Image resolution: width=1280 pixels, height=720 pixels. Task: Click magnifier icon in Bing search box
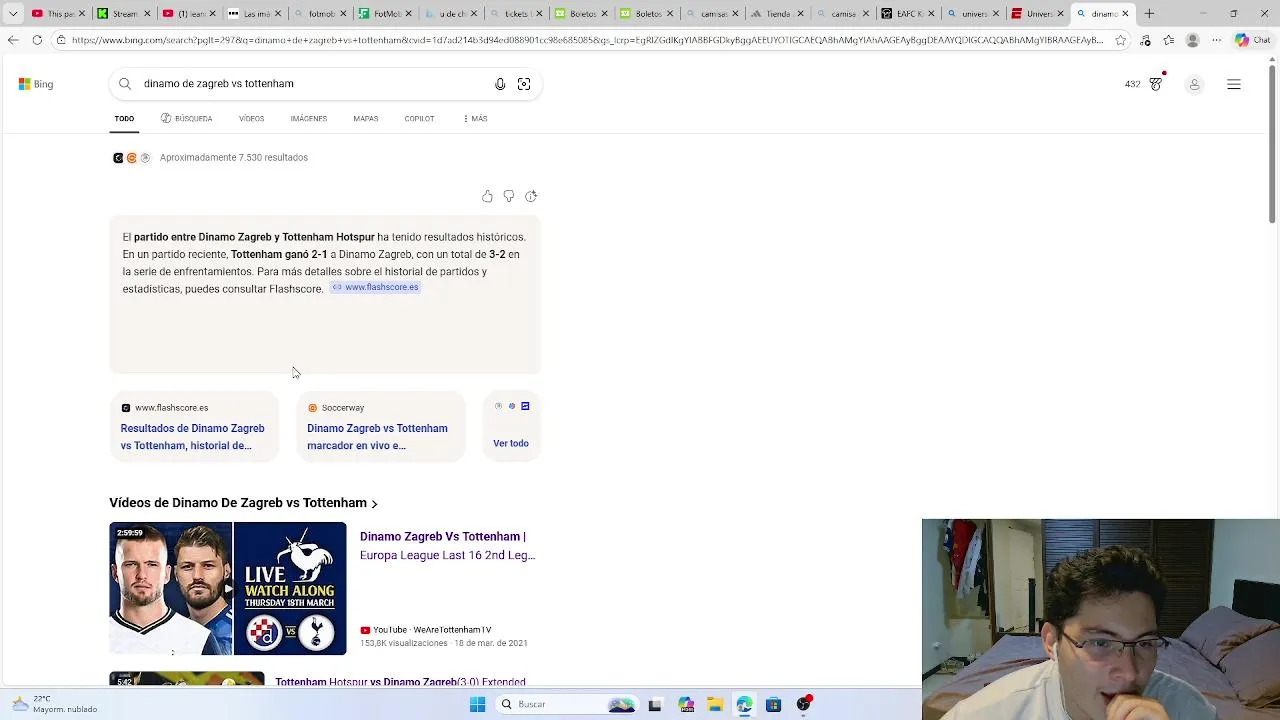pyautogui.click(x=125, y=84)
